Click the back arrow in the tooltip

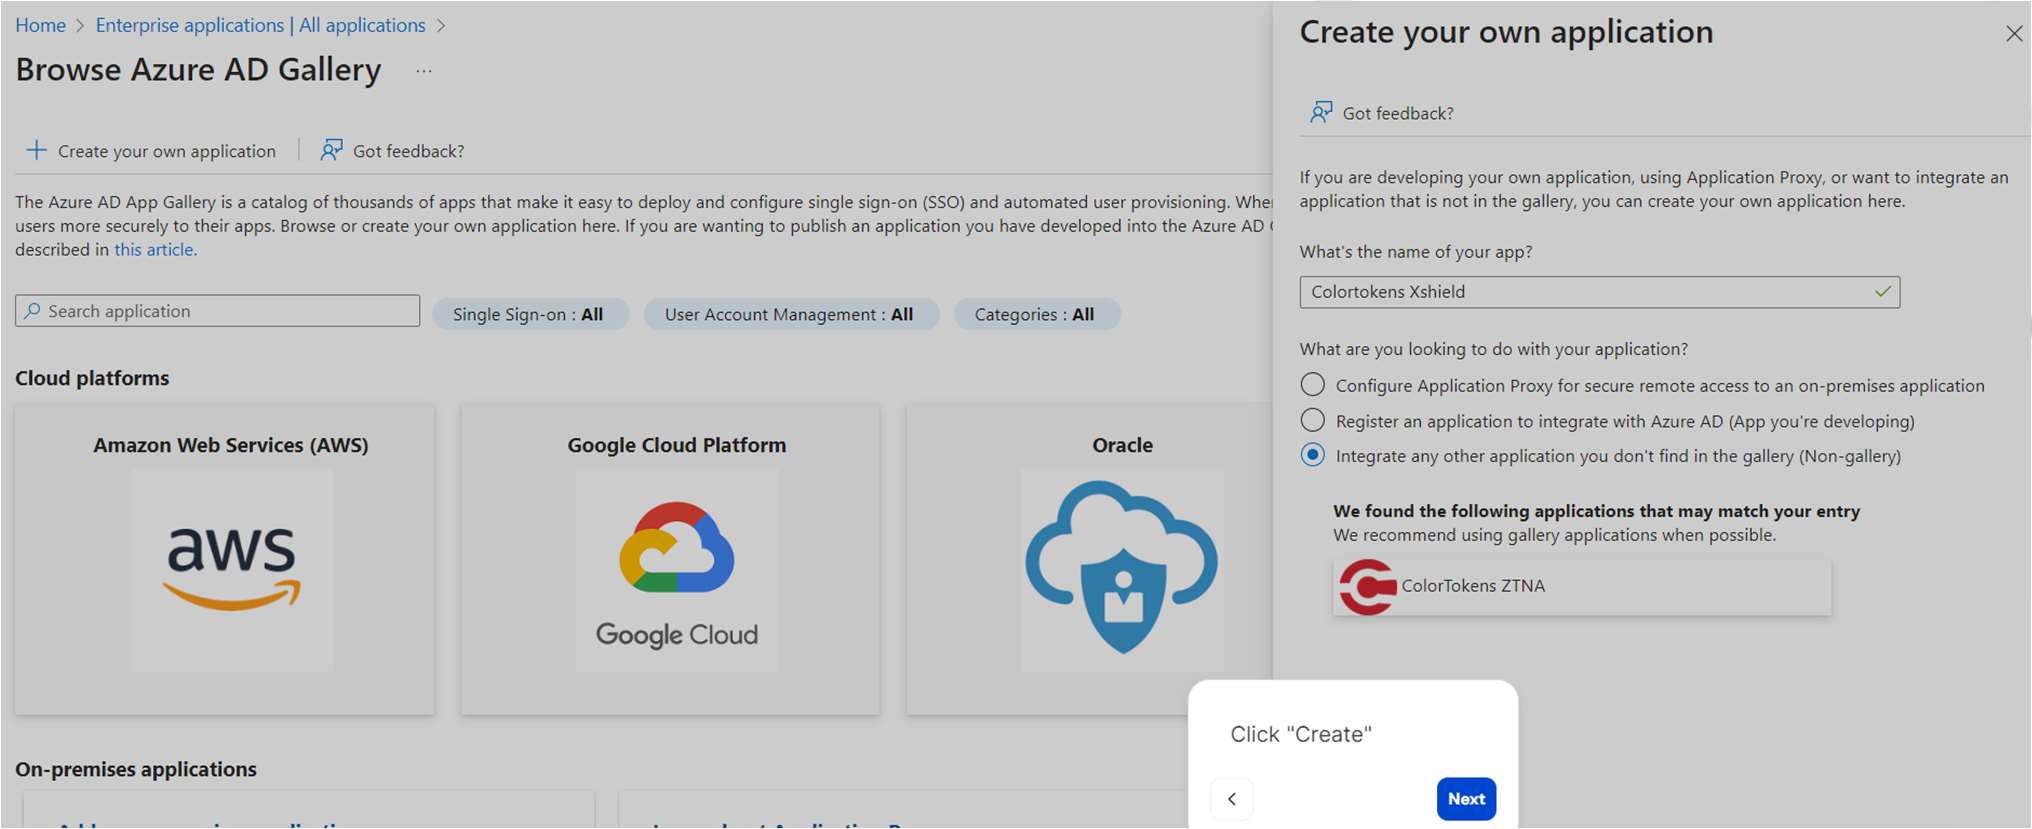pos(1232,798)
